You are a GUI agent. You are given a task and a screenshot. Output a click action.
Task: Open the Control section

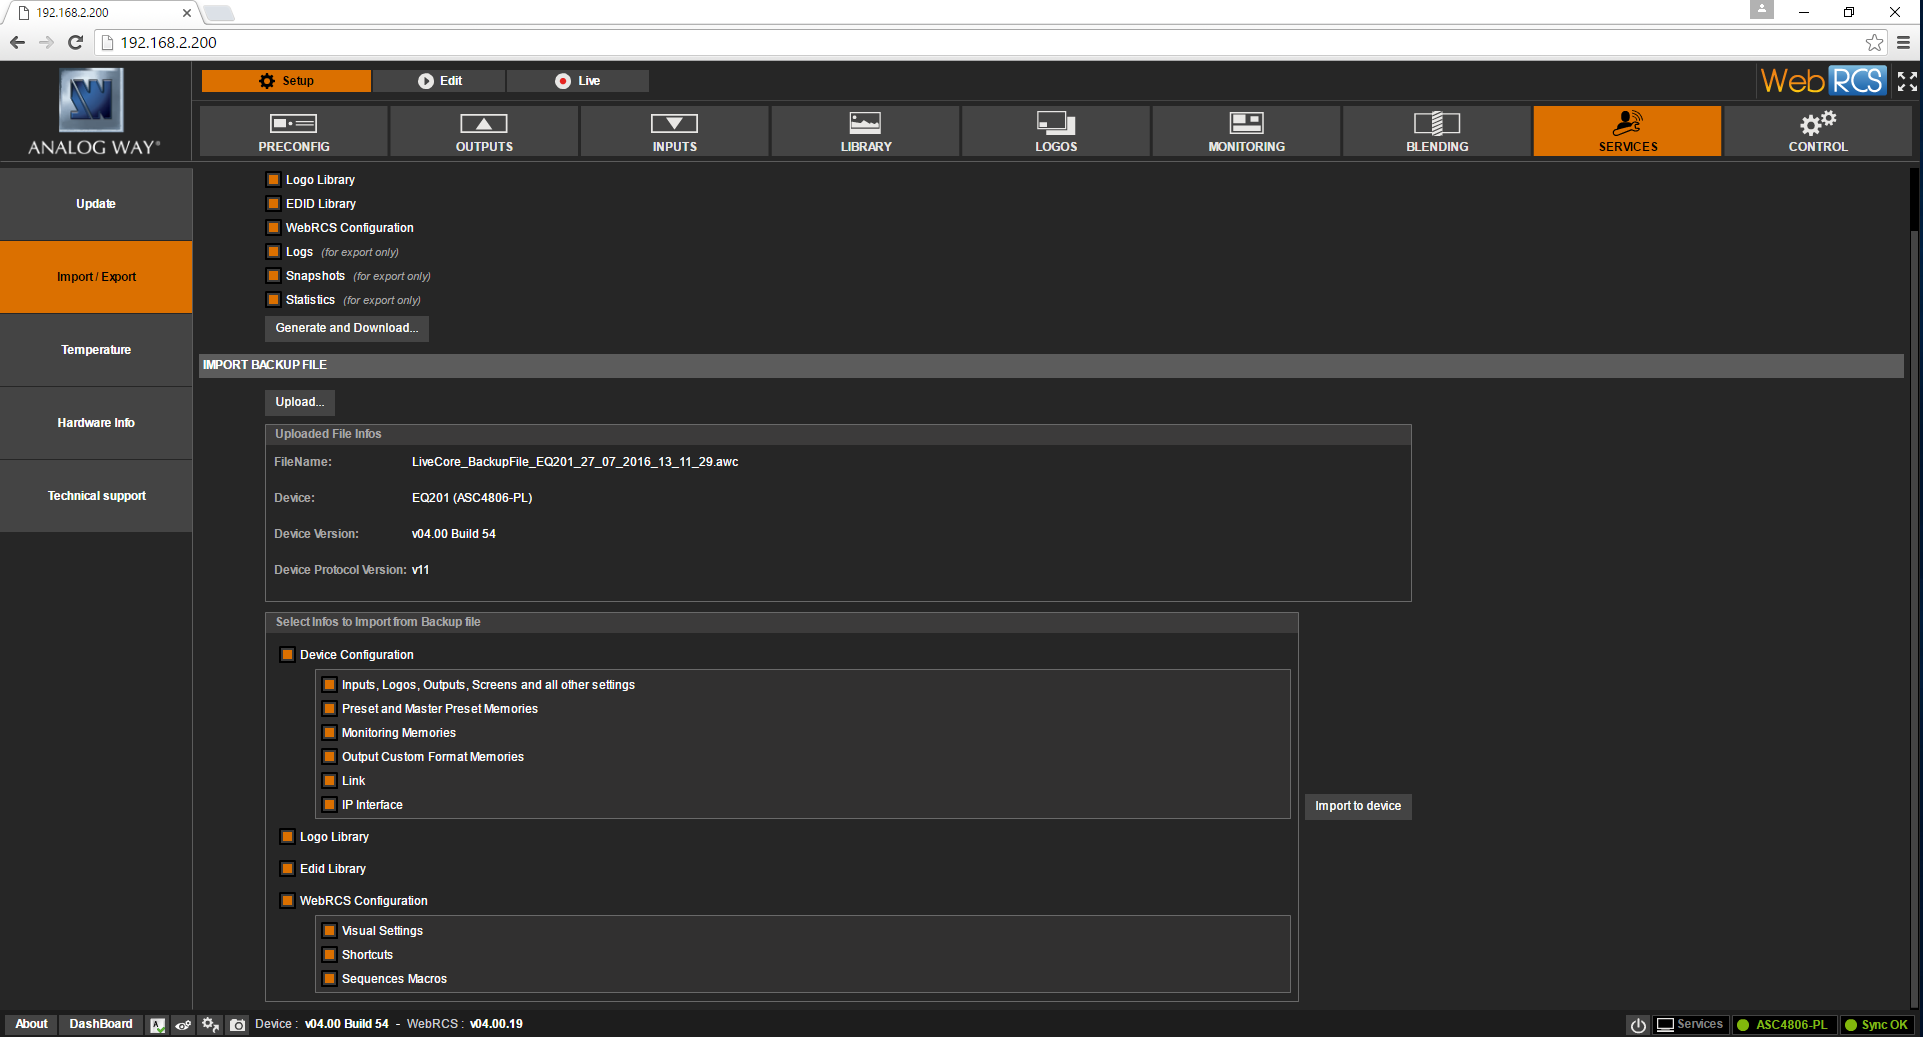(x=1817, y=131)
